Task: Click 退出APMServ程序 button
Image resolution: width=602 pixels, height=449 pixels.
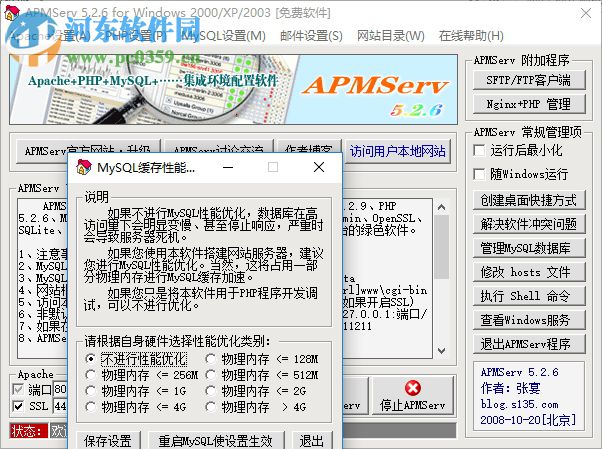Action: 529,344
